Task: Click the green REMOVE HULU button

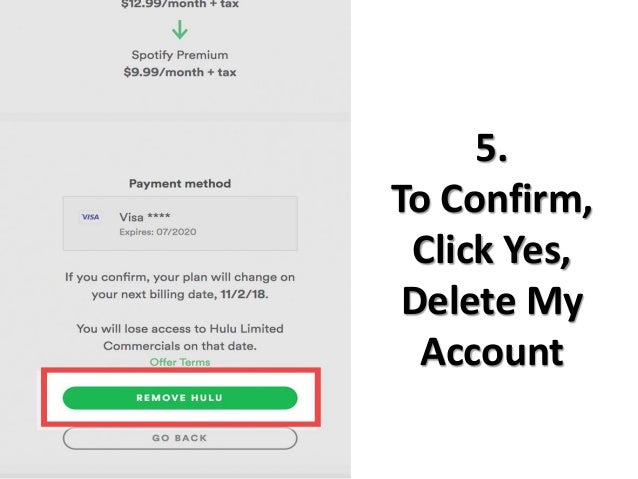Action: (x=180, y=398)
